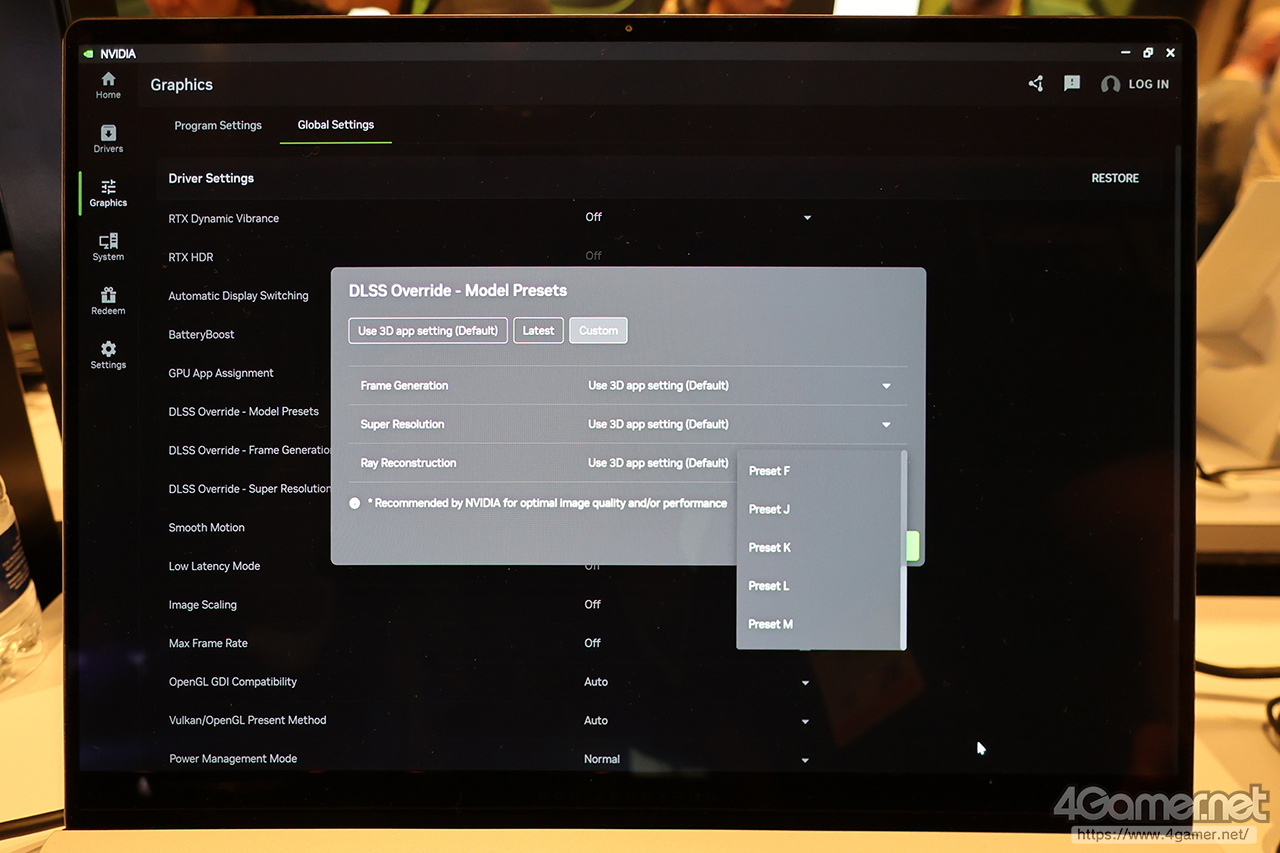This screenshot has width=1280, height=853.
Task: Open the feedback notification icon
Action: click(x=1072, y=84)
